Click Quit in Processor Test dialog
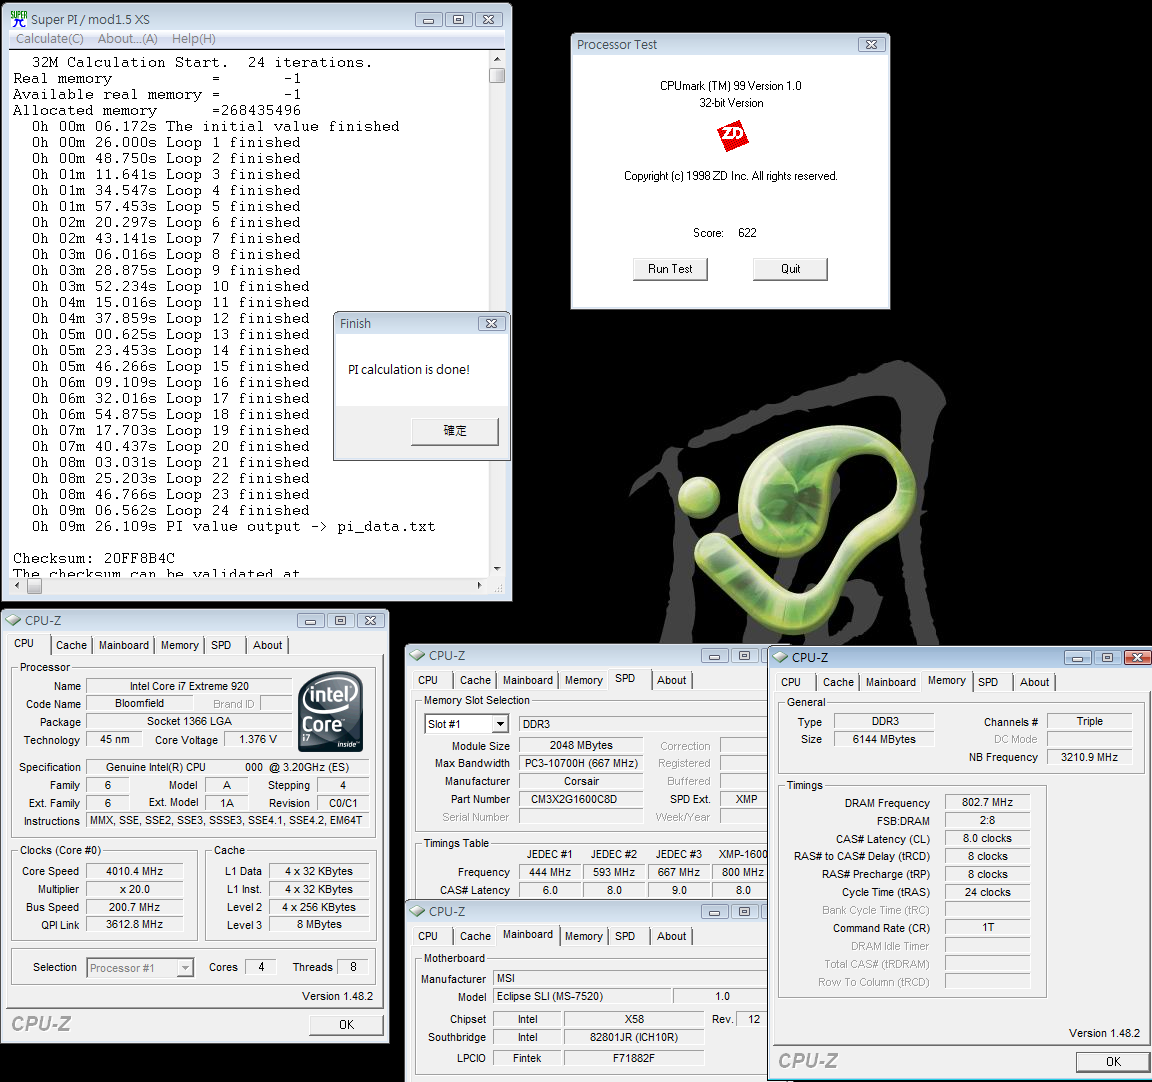1152x1082 pixels. [790, 269]
